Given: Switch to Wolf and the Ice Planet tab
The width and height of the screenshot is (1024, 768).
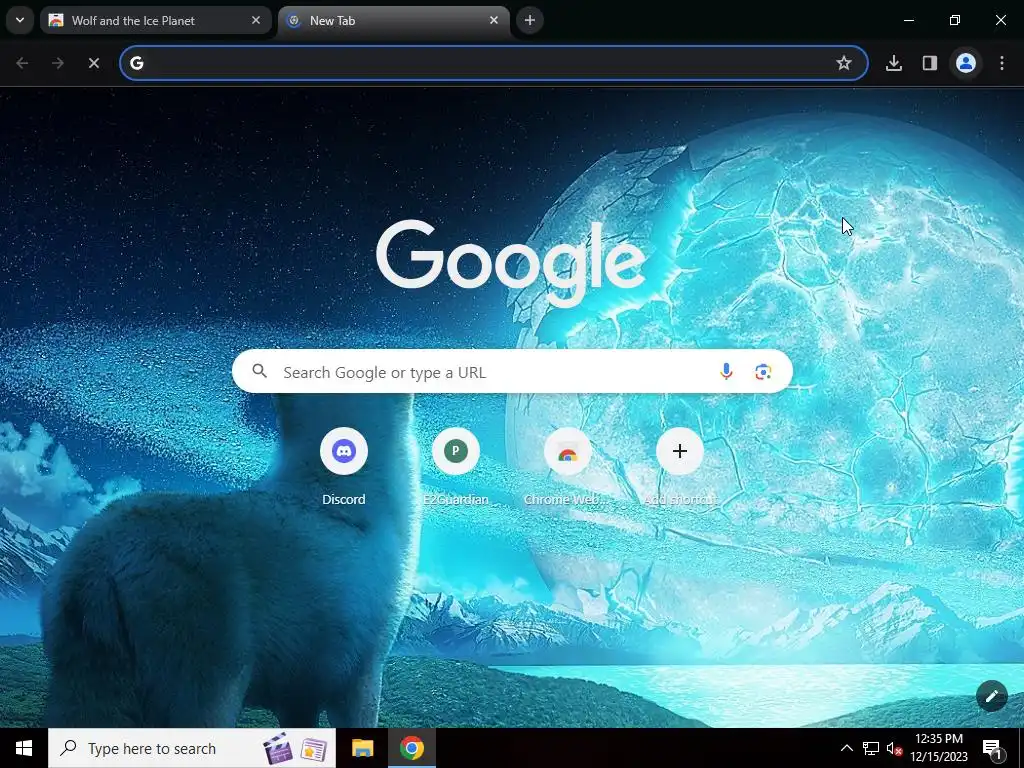Looking at the screenshot, I should [155, 20].
